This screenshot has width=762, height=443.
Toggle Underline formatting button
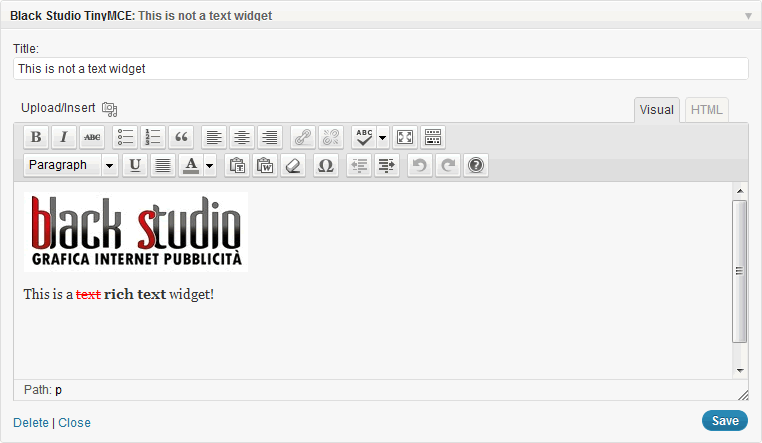pos(135,166)
